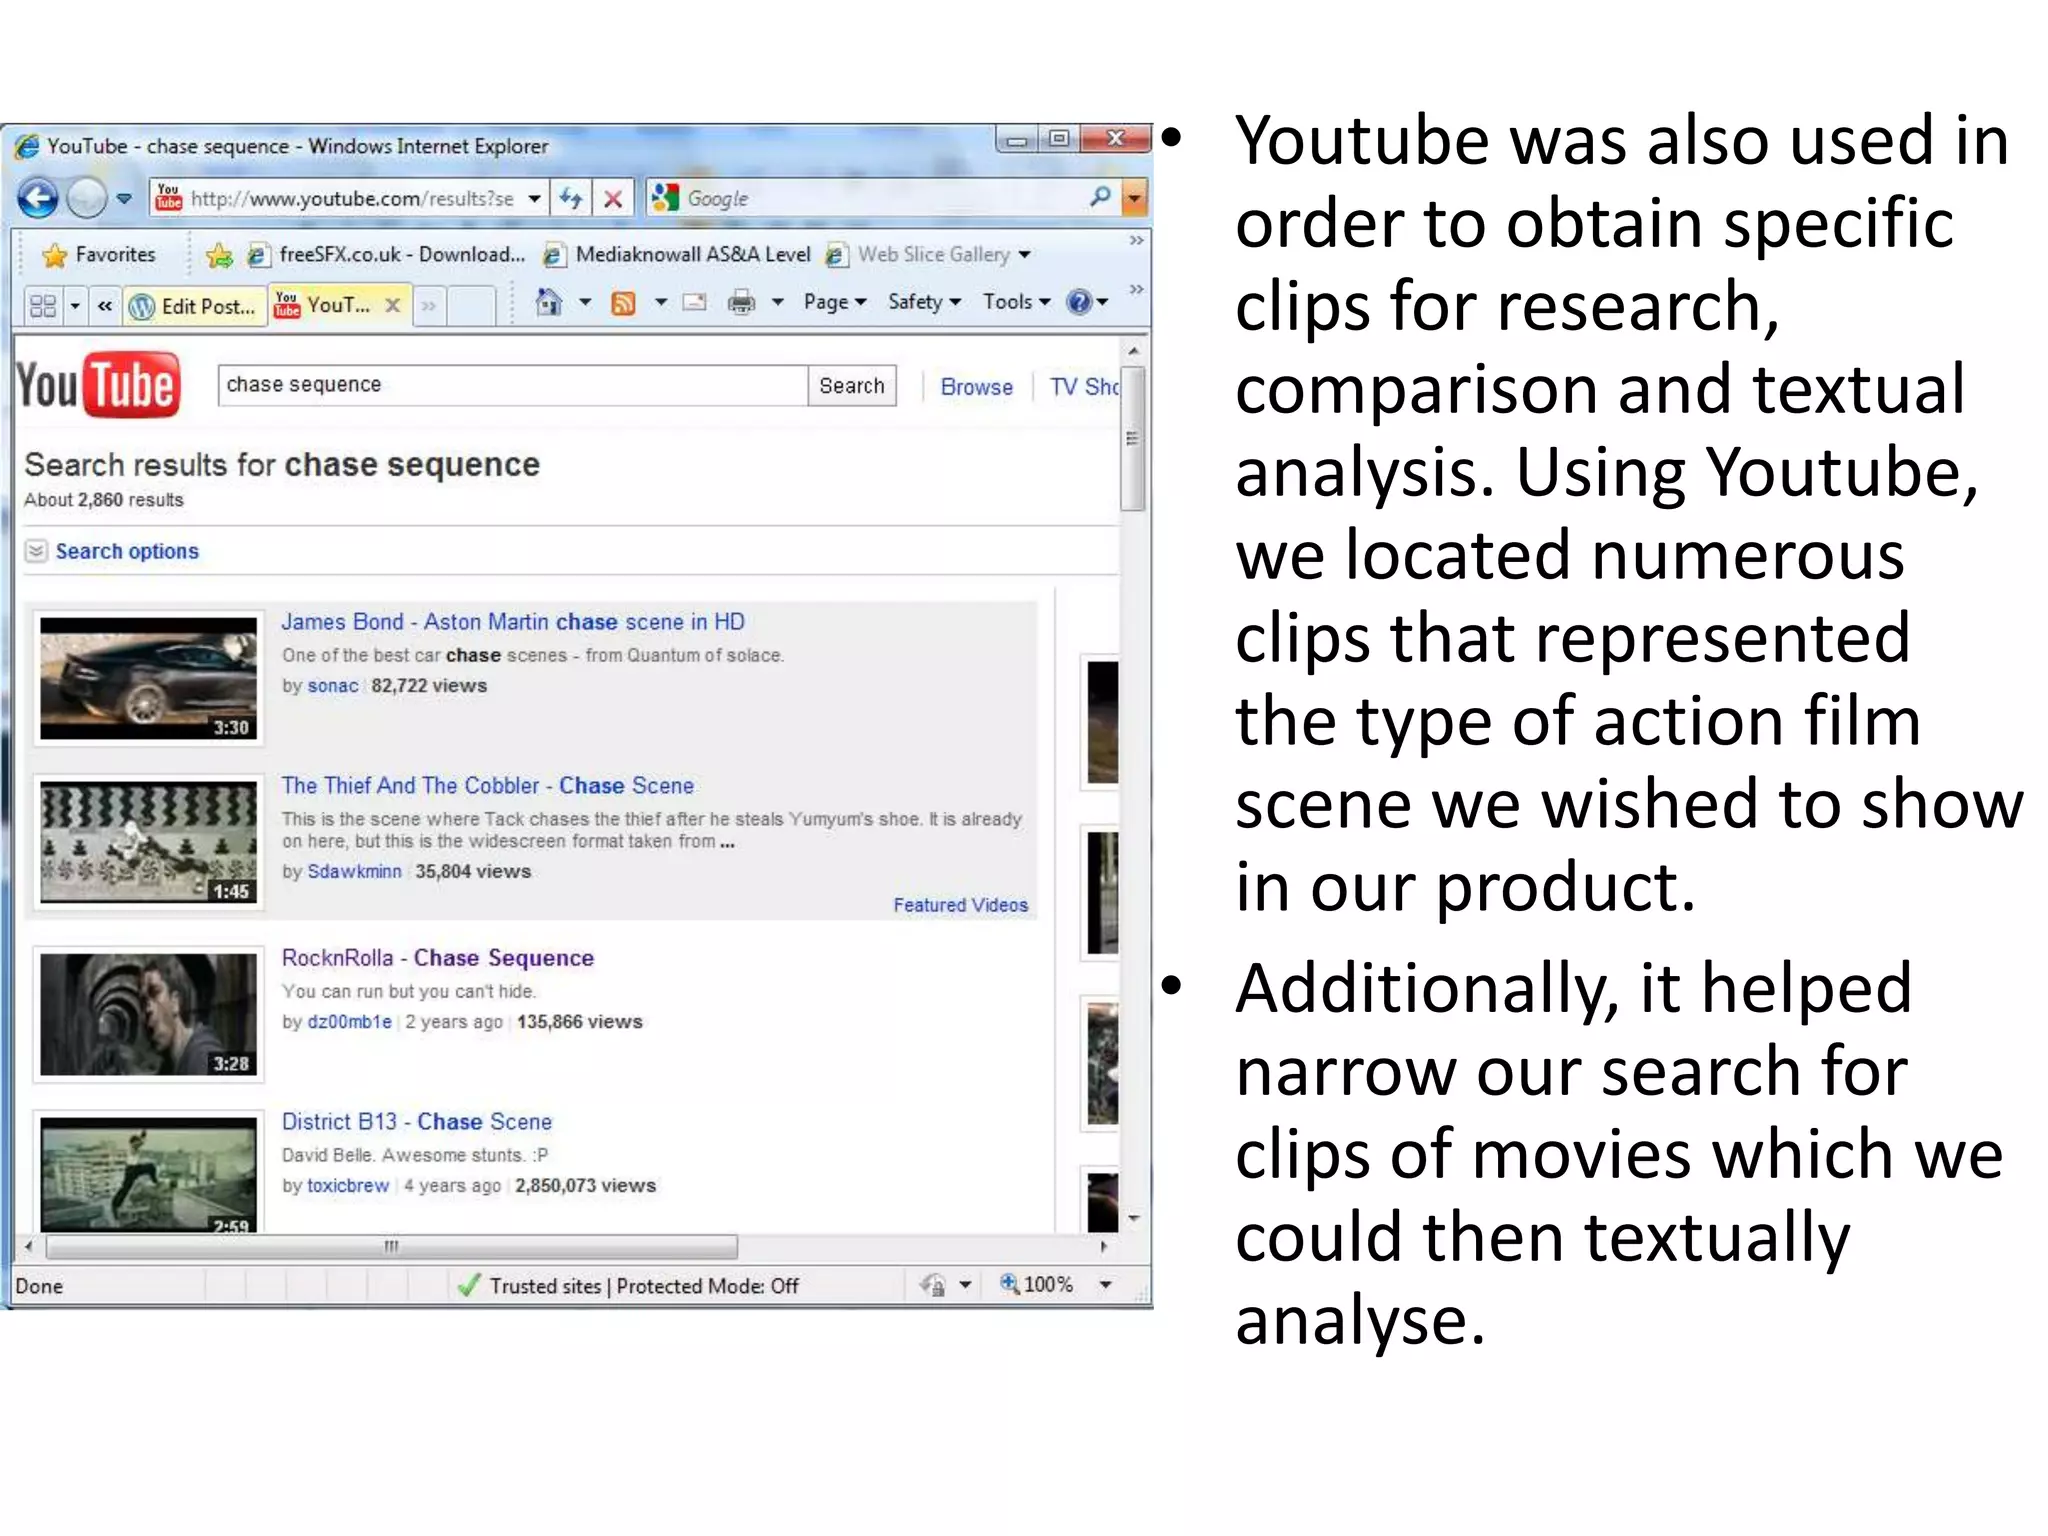
Task: Expand the zoom level dropdown arrow
Action: point(1106,1285)
